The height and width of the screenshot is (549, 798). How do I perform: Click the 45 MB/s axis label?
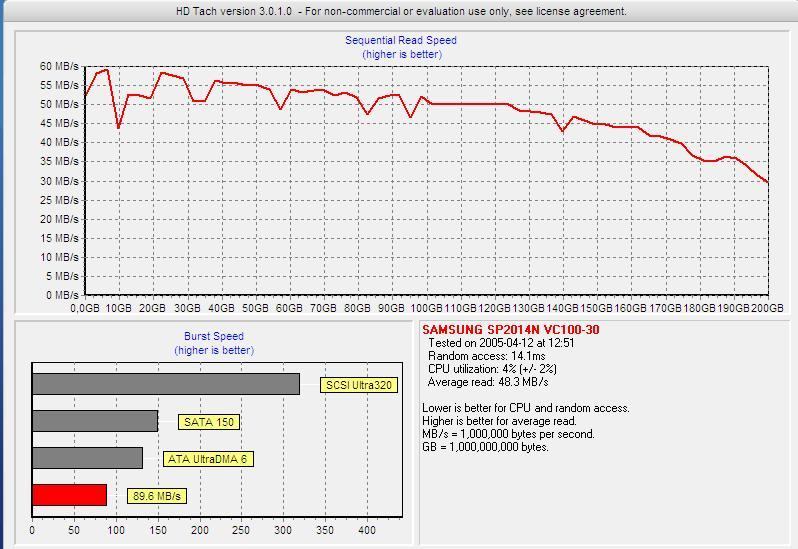coord(59,123)
